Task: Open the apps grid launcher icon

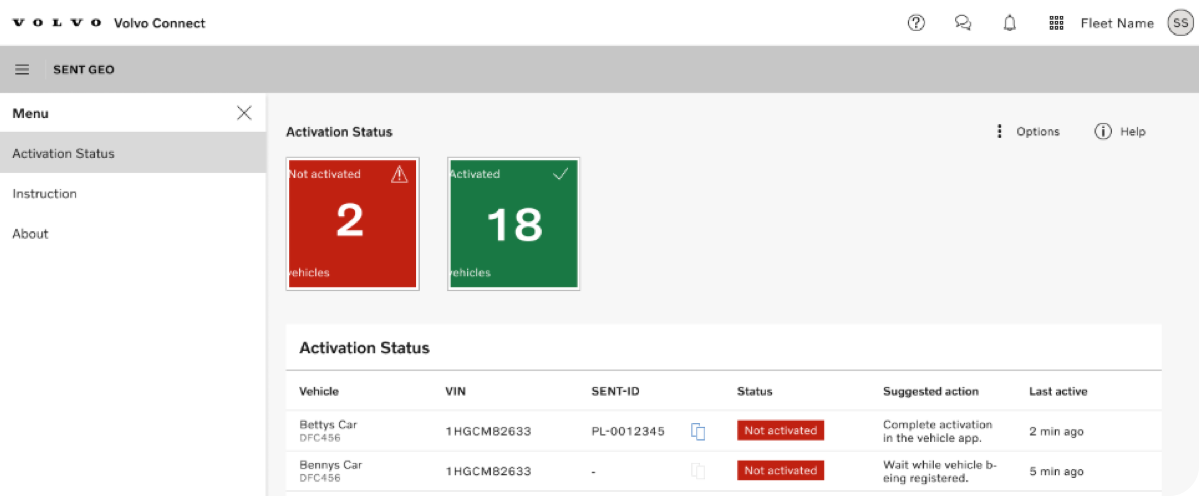Action: point(1056,23)
